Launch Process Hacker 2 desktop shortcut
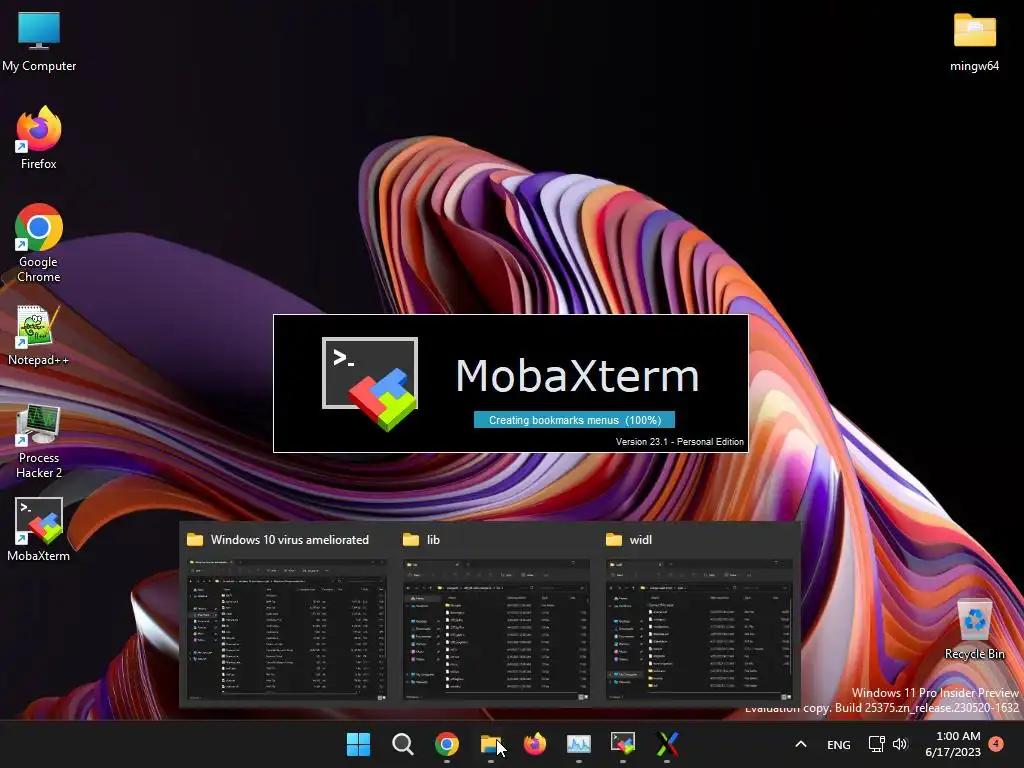The image size is (1024, 768). tap(39, 441)
